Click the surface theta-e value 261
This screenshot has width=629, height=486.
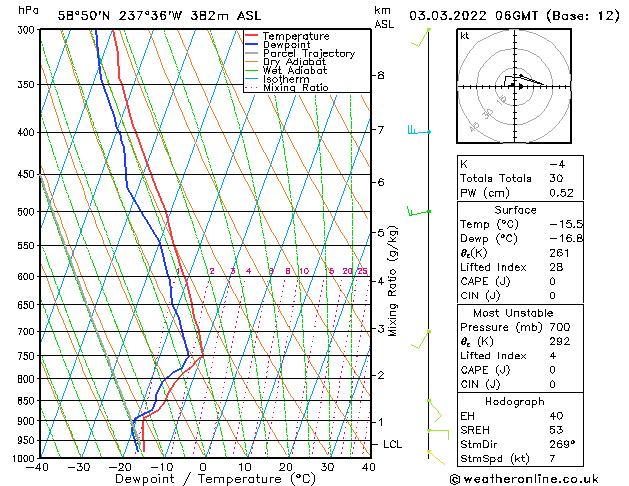coord(560,253)
